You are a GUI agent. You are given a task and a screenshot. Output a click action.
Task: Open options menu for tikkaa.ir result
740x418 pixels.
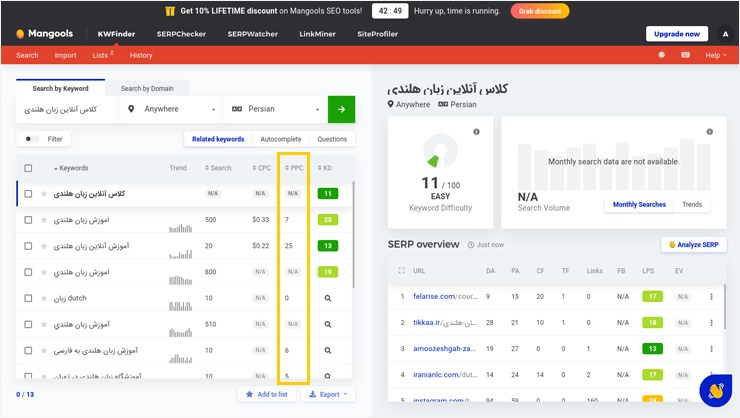711,323
